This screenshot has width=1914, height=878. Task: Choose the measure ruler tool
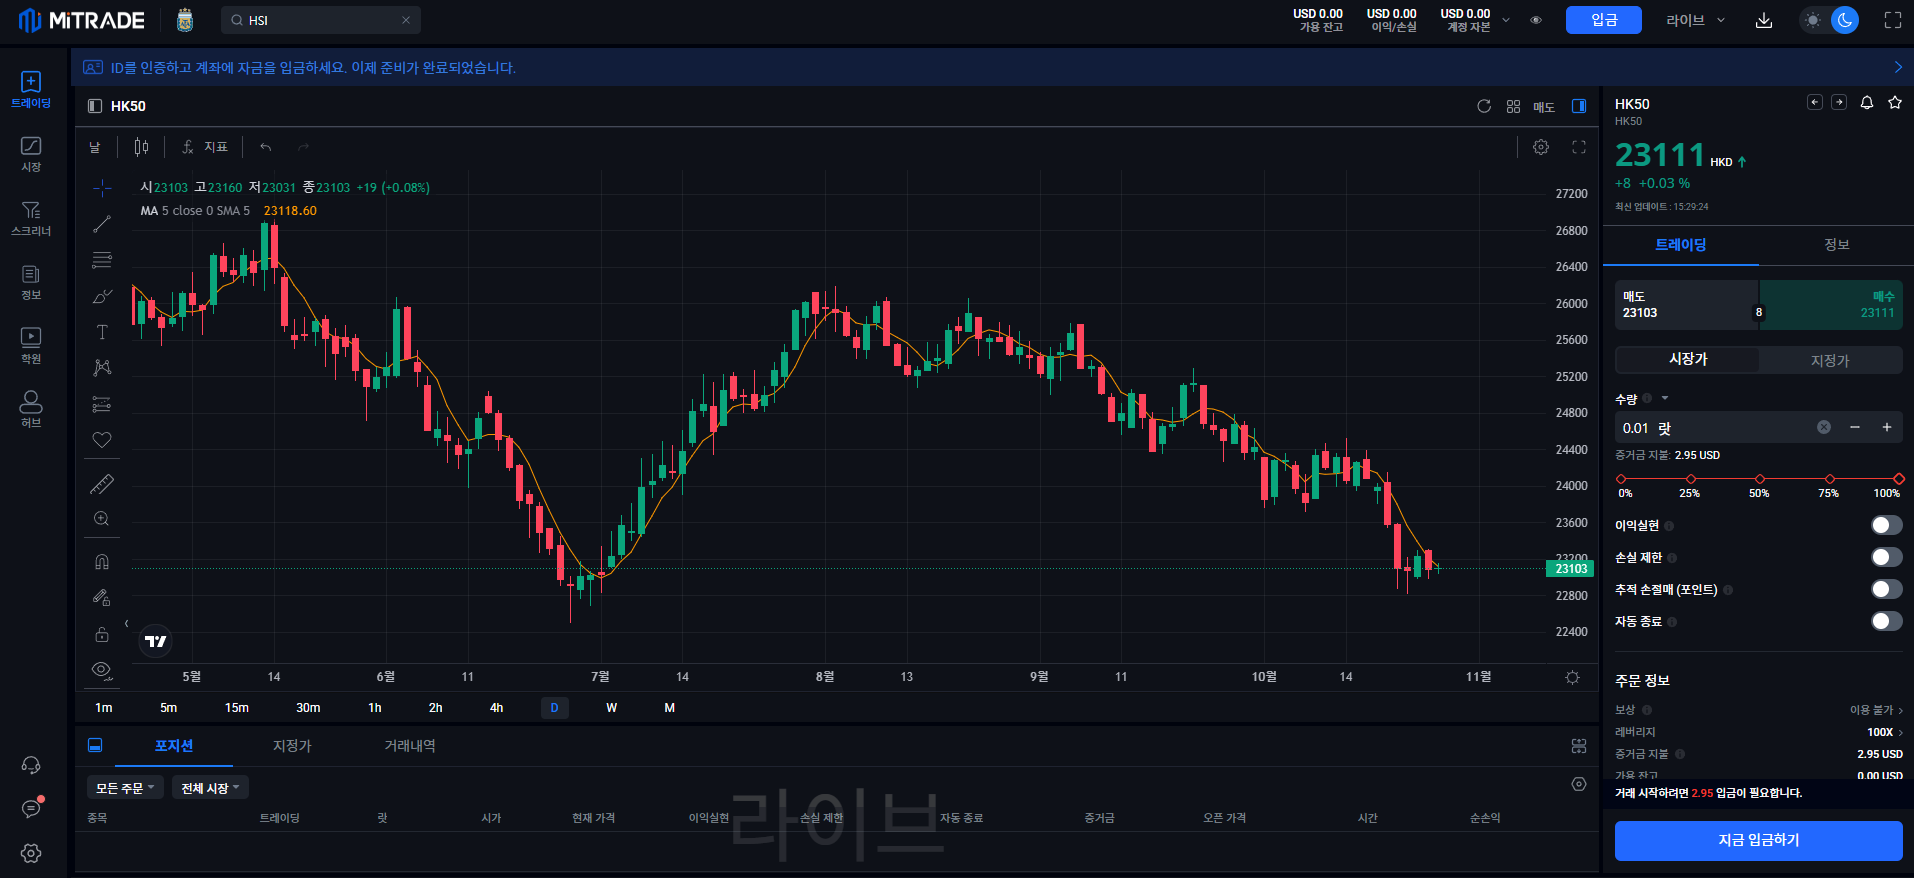tap(102, 484)
